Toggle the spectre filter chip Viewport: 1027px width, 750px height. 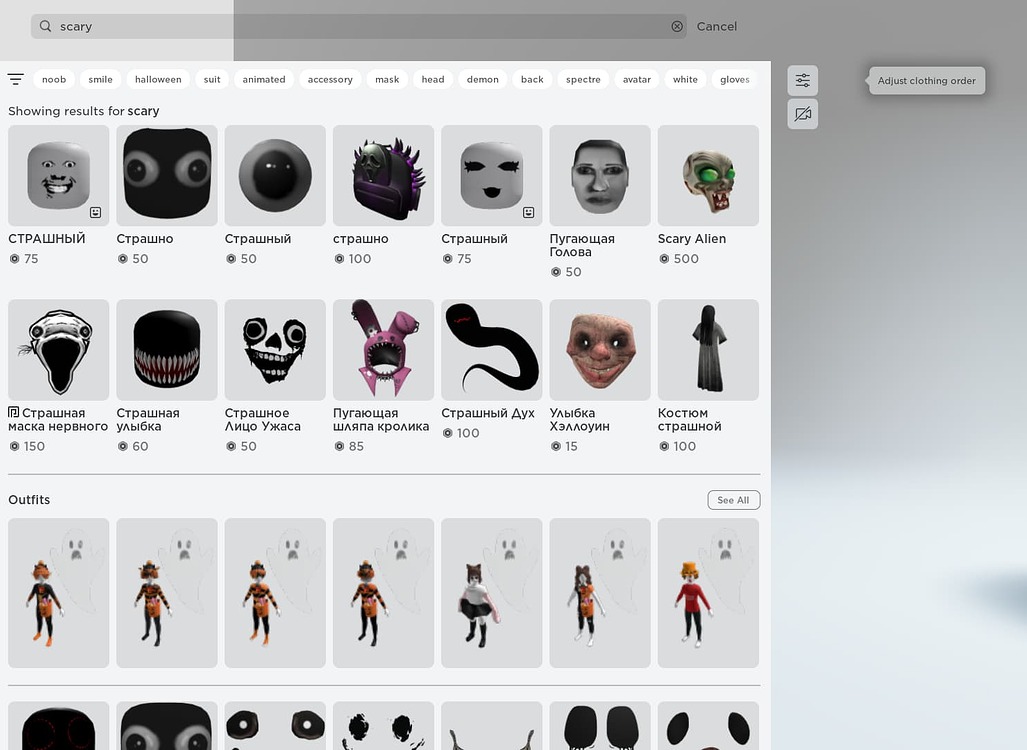pyautogui.click(x=583, y=78)
